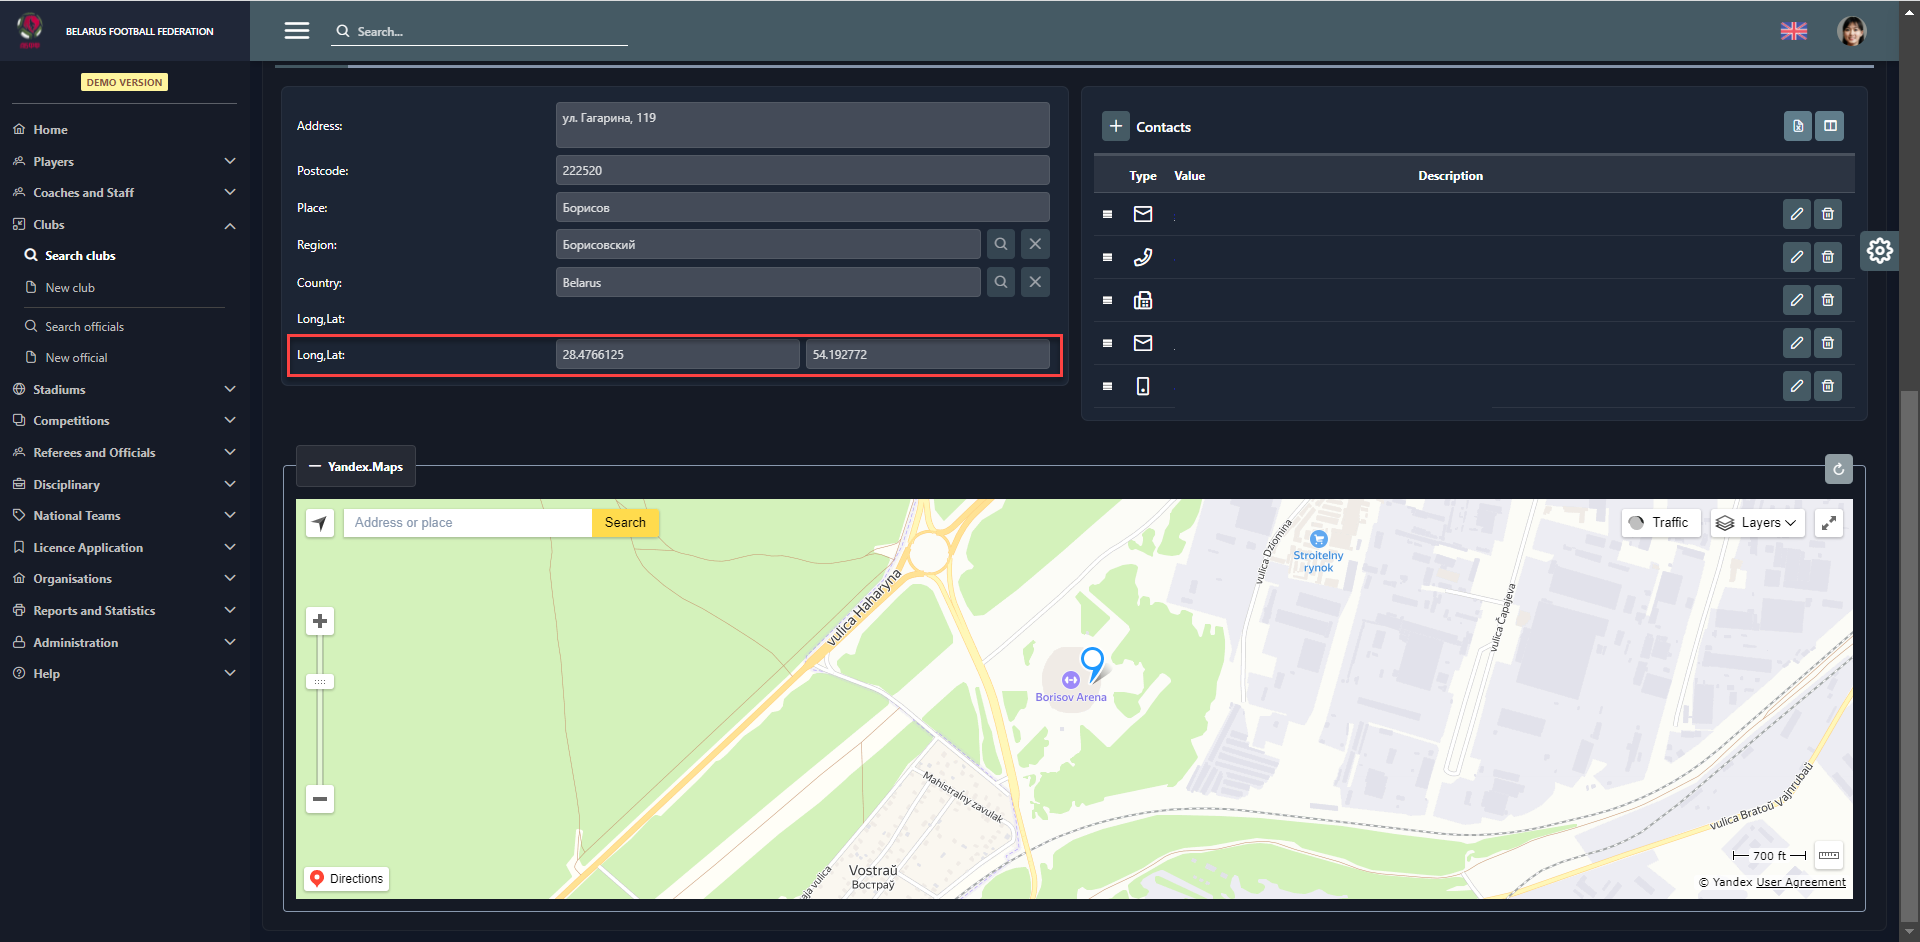The height and width of the screenshot is (942, 1920).
Task: Click the add contact plus icon
Action: 1116,127
